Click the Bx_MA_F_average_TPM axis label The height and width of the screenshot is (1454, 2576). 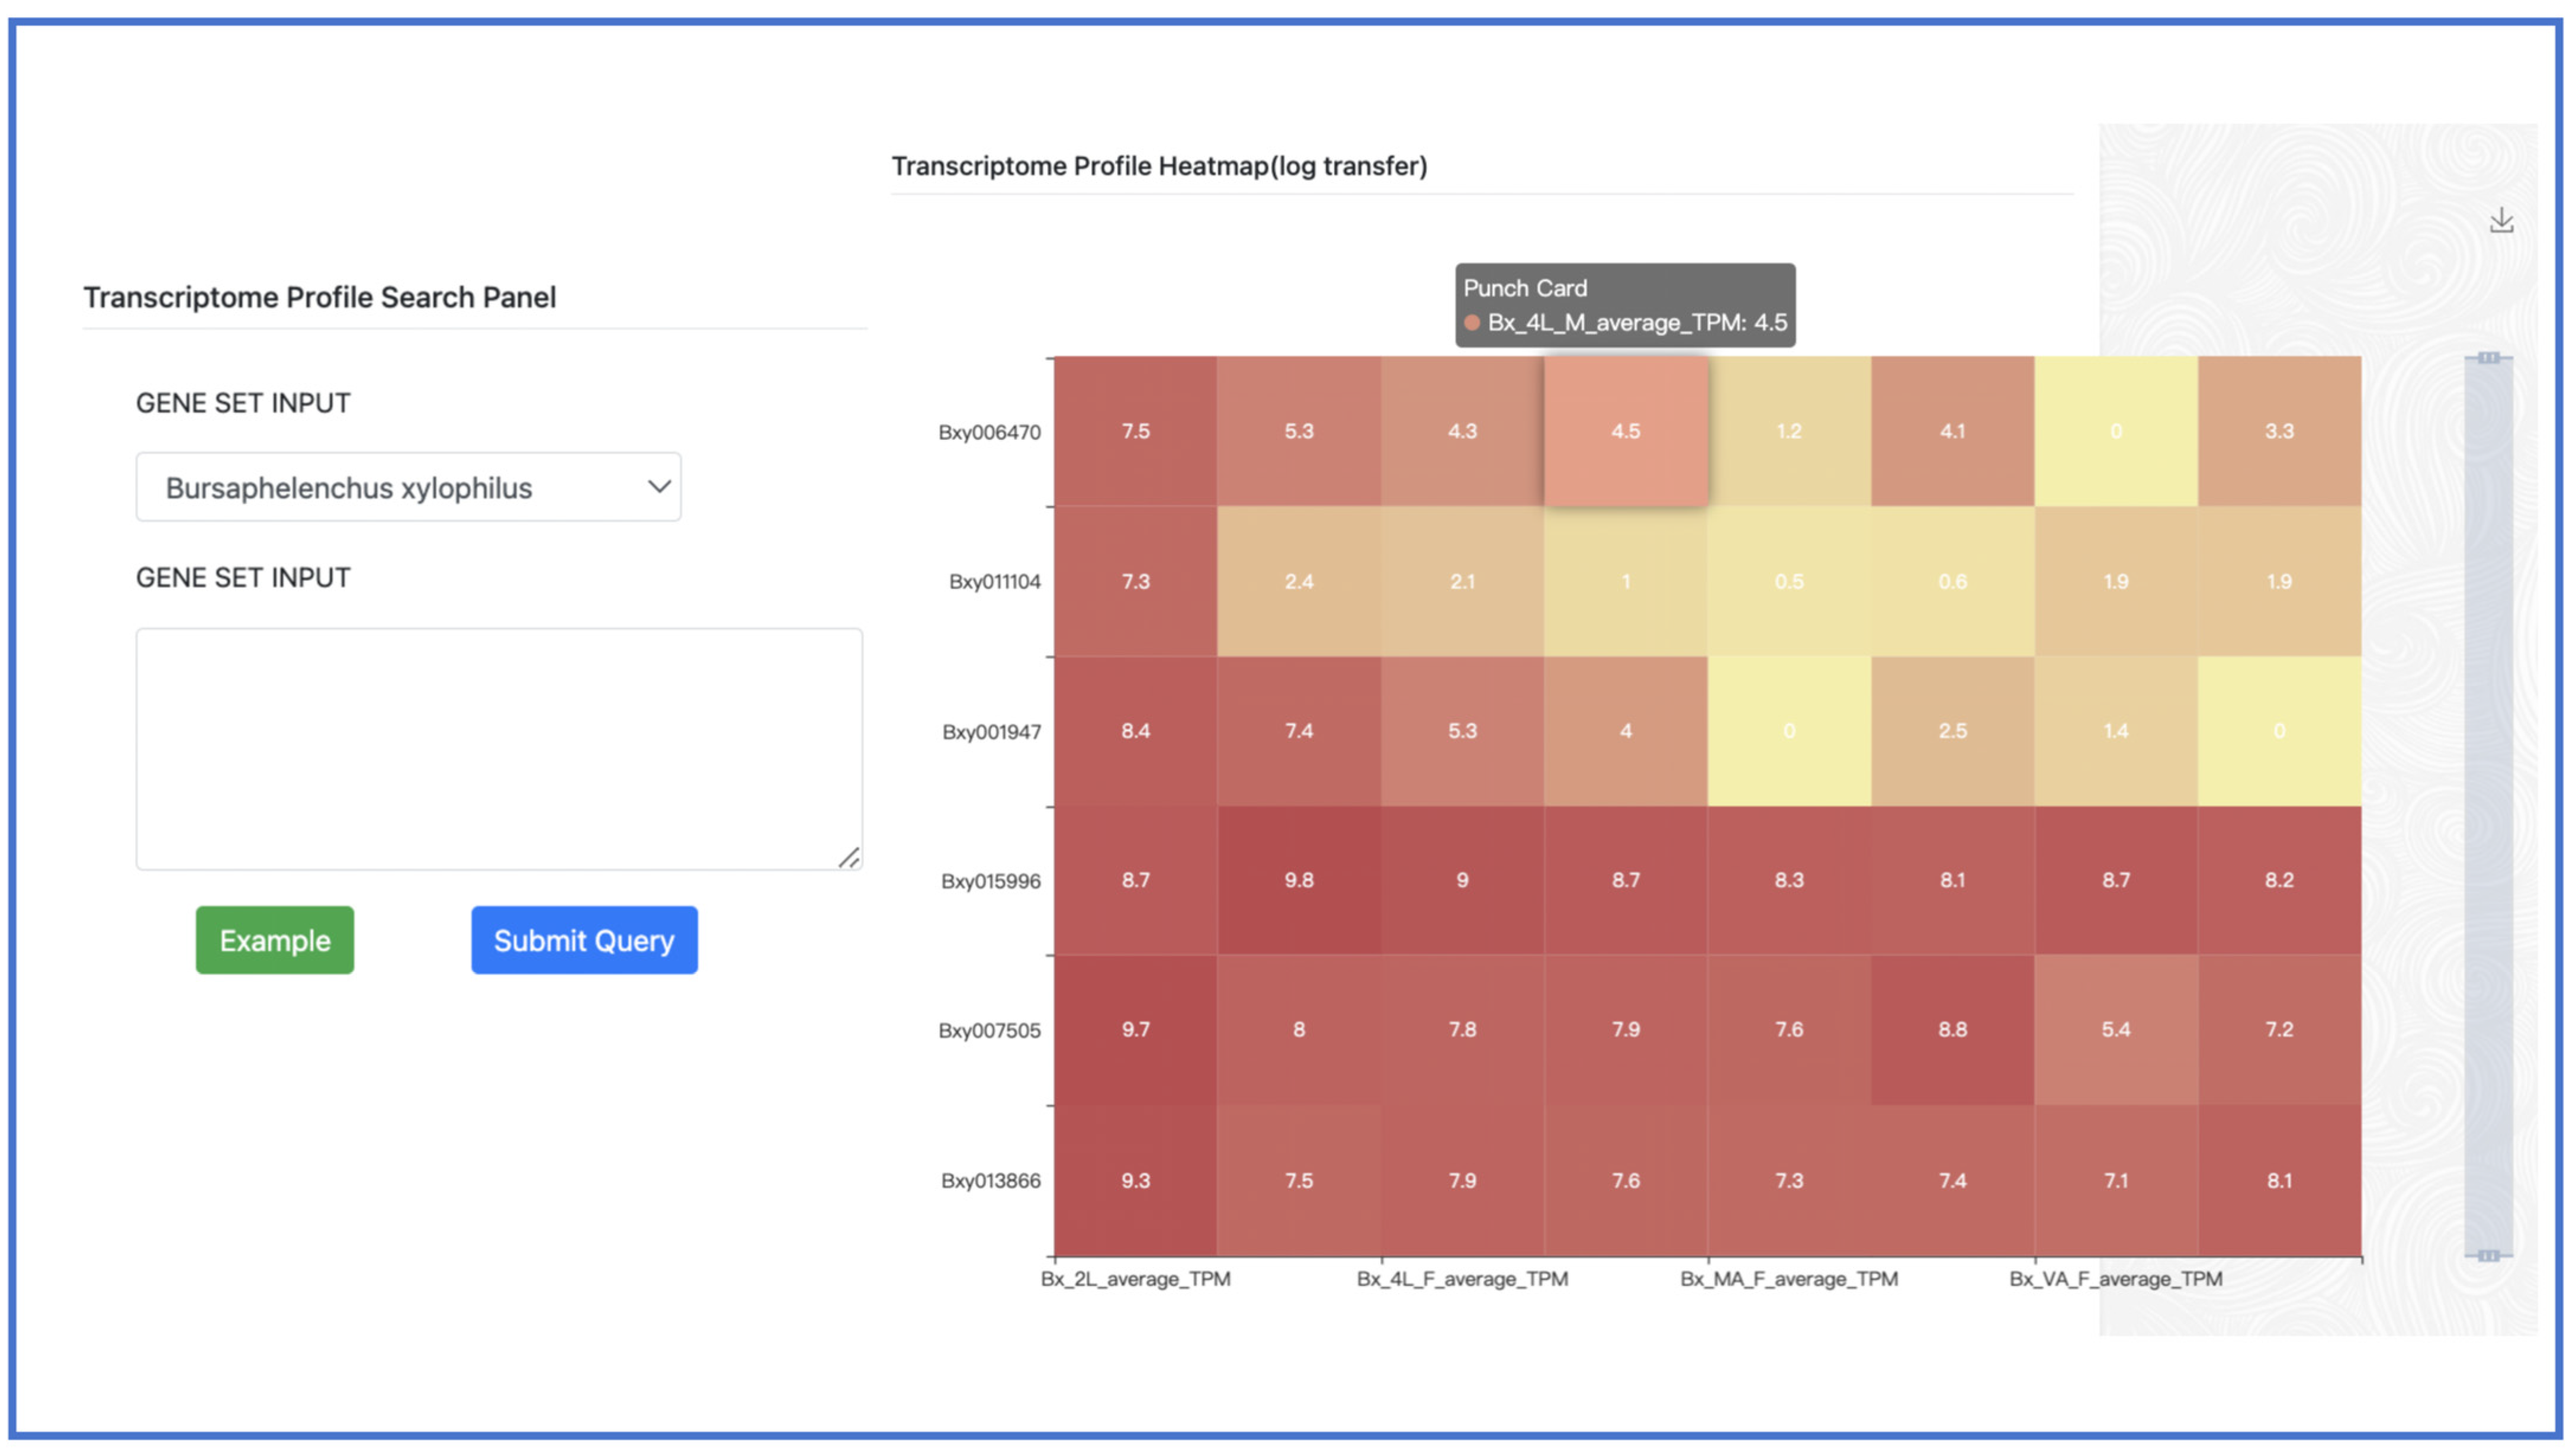coord(1788,1279)
